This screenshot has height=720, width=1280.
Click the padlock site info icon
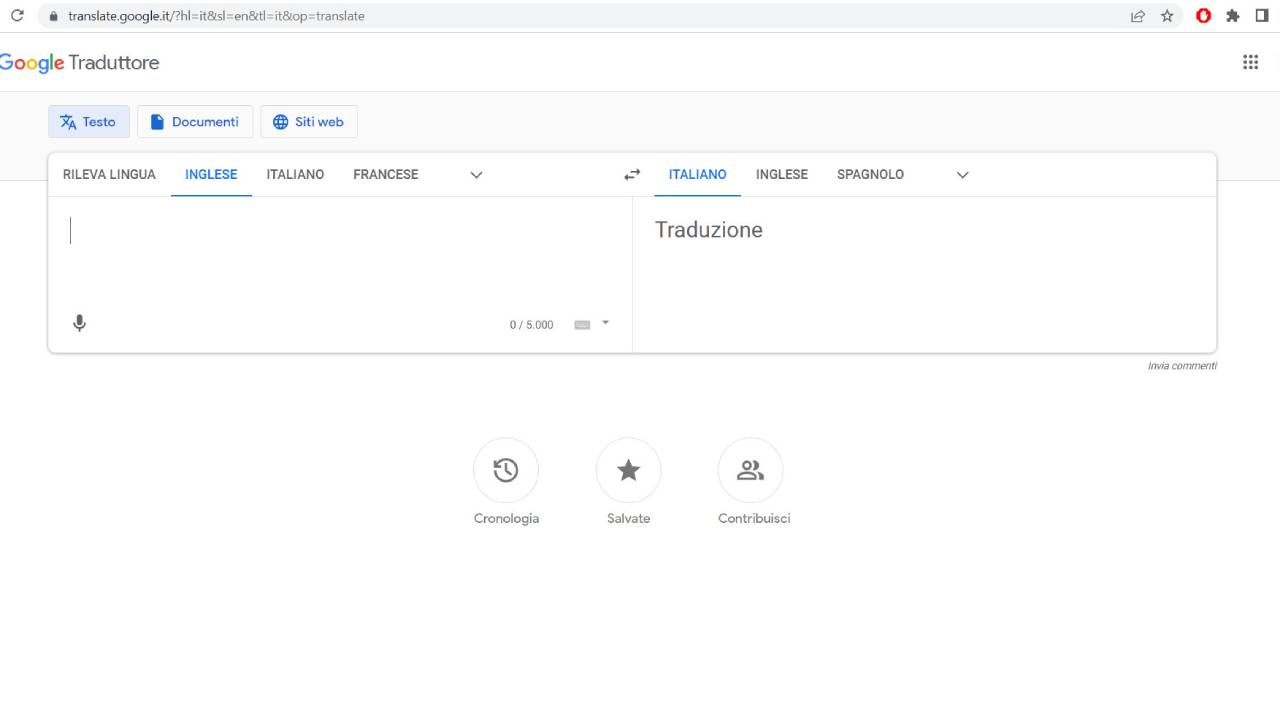(x=54, y=16)
